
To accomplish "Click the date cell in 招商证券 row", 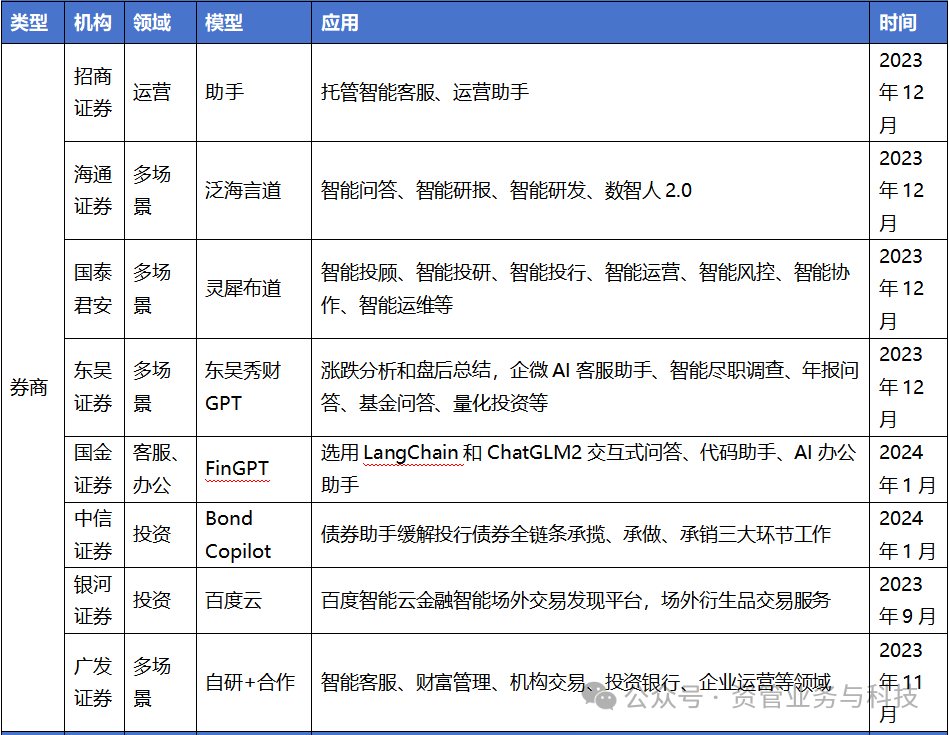I will 909,93.
